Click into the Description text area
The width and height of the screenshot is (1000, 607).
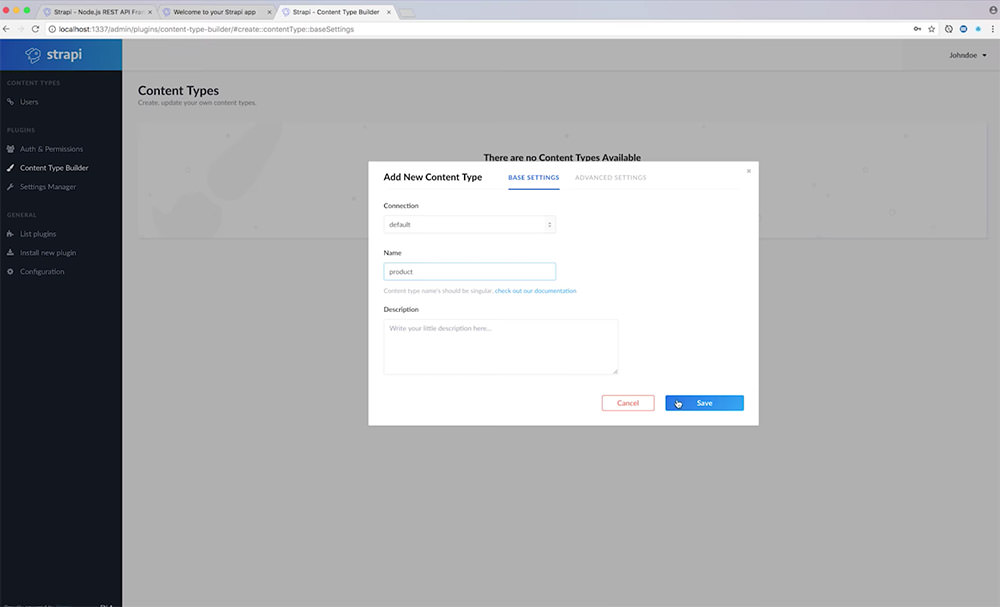point(501,347)
